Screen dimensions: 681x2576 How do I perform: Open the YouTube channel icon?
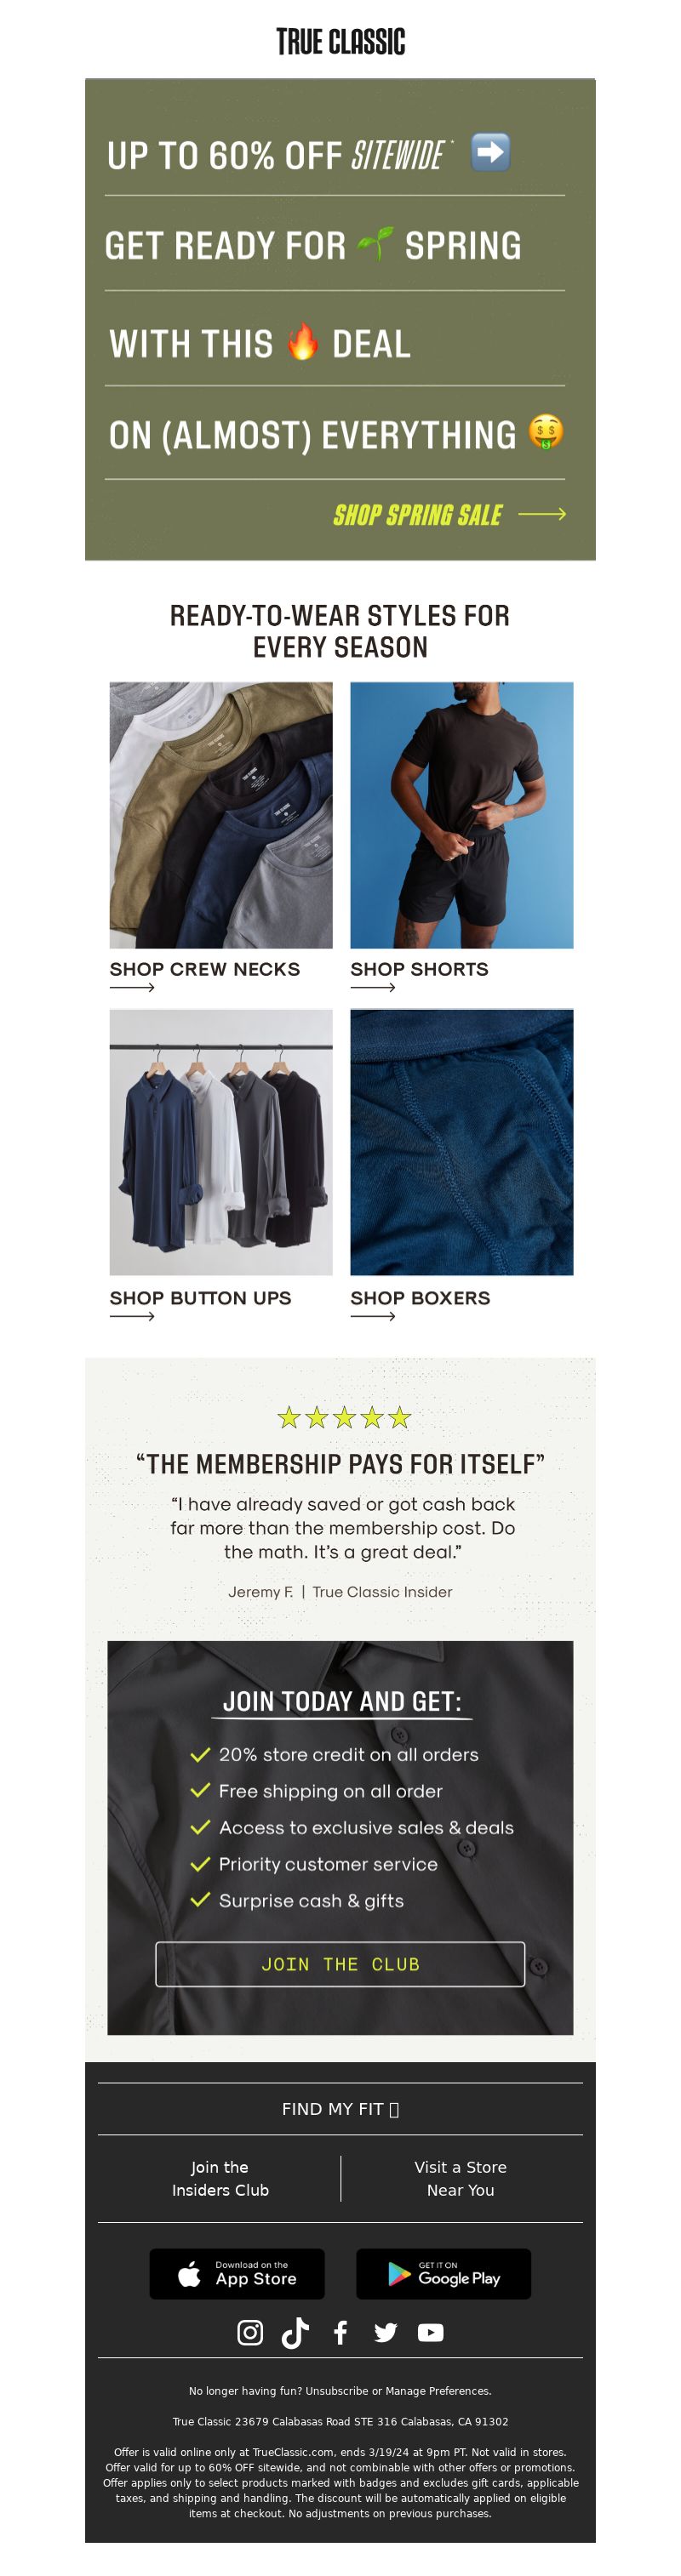click(x=430, y=2332)
